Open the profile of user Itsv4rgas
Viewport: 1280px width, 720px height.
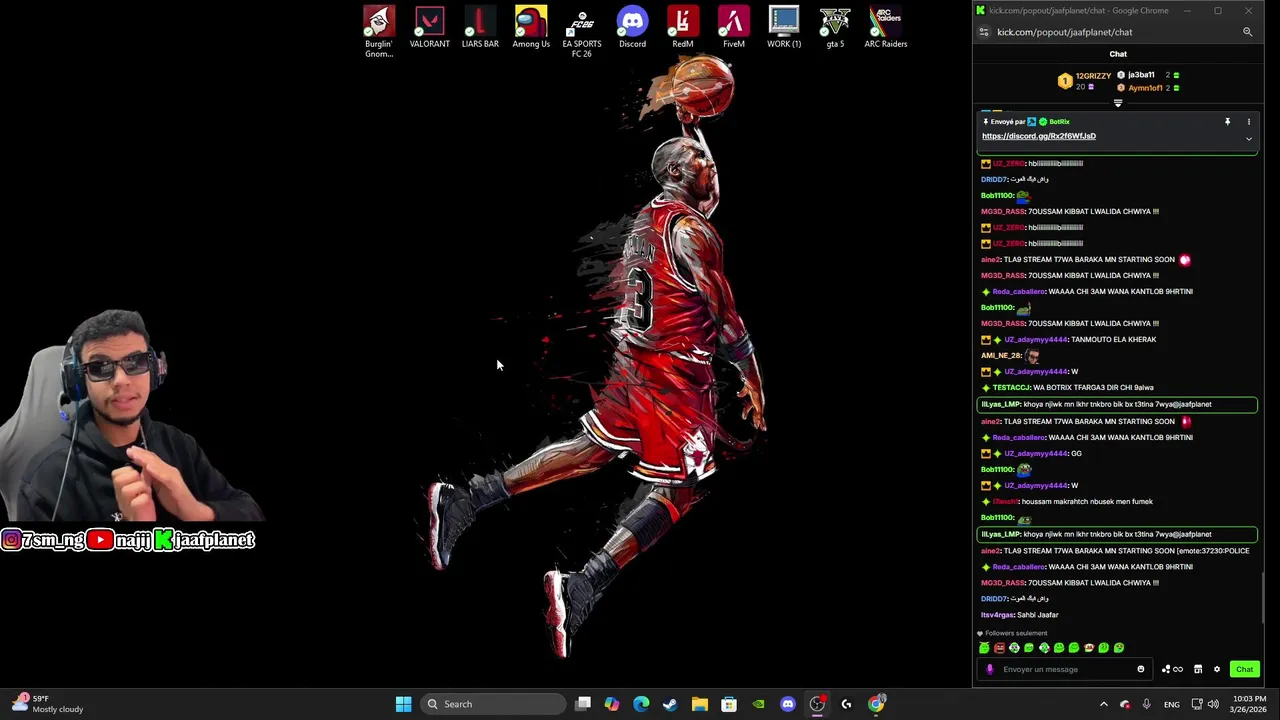(998, 615)
